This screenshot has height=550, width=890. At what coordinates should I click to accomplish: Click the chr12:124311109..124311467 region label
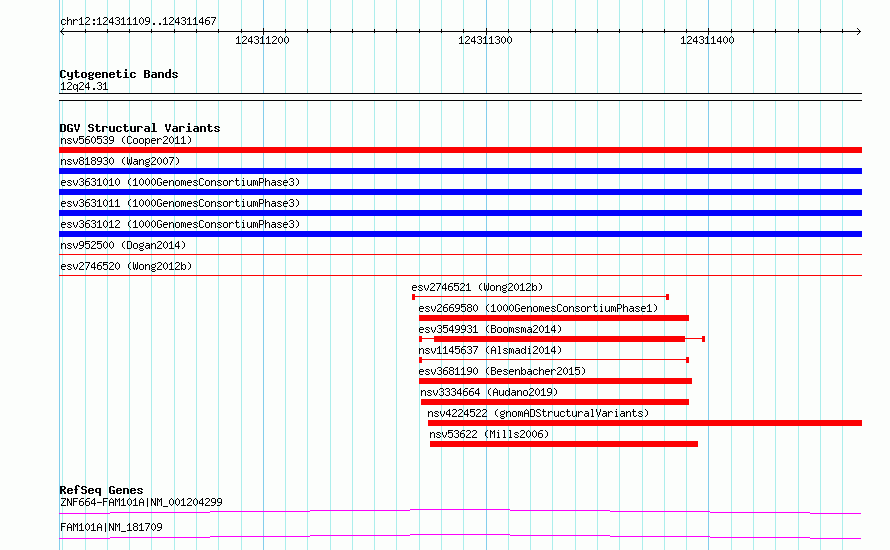coord(138,22)
